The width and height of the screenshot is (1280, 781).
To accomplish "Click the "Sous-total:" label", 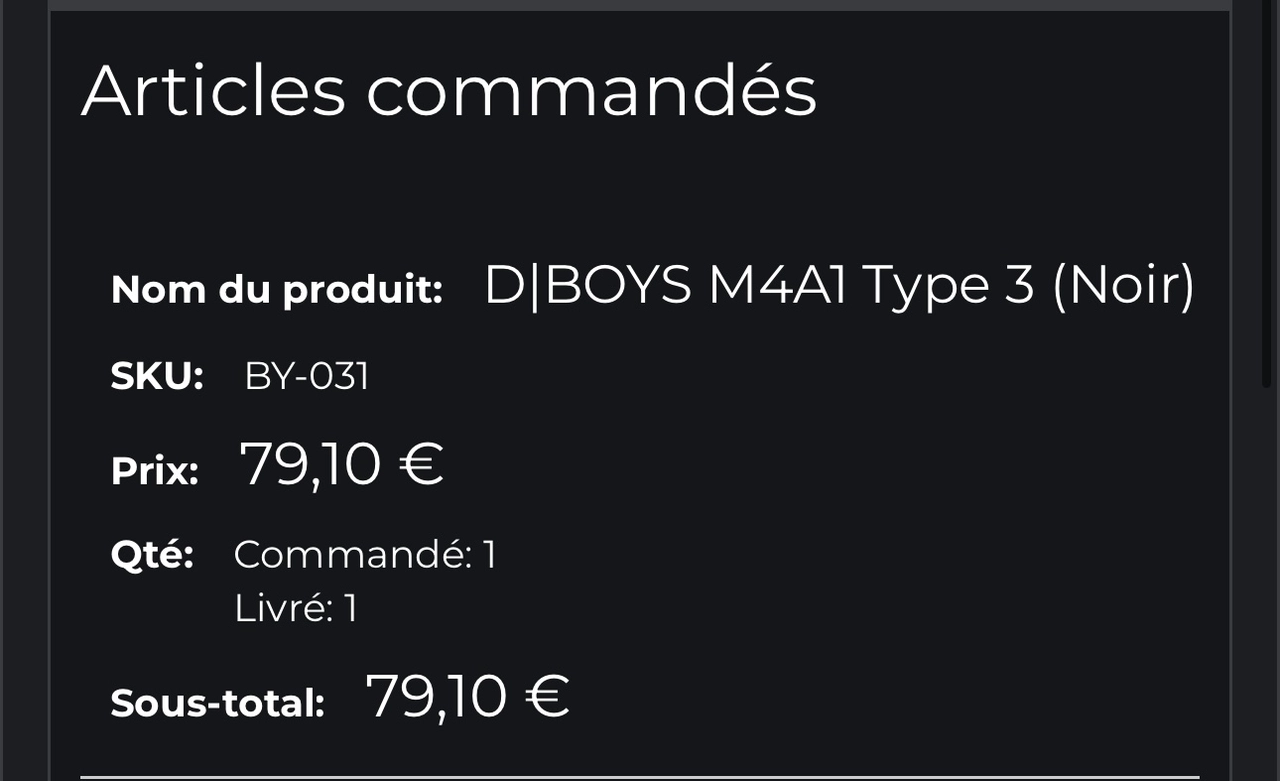I will [x=217, y=703].
